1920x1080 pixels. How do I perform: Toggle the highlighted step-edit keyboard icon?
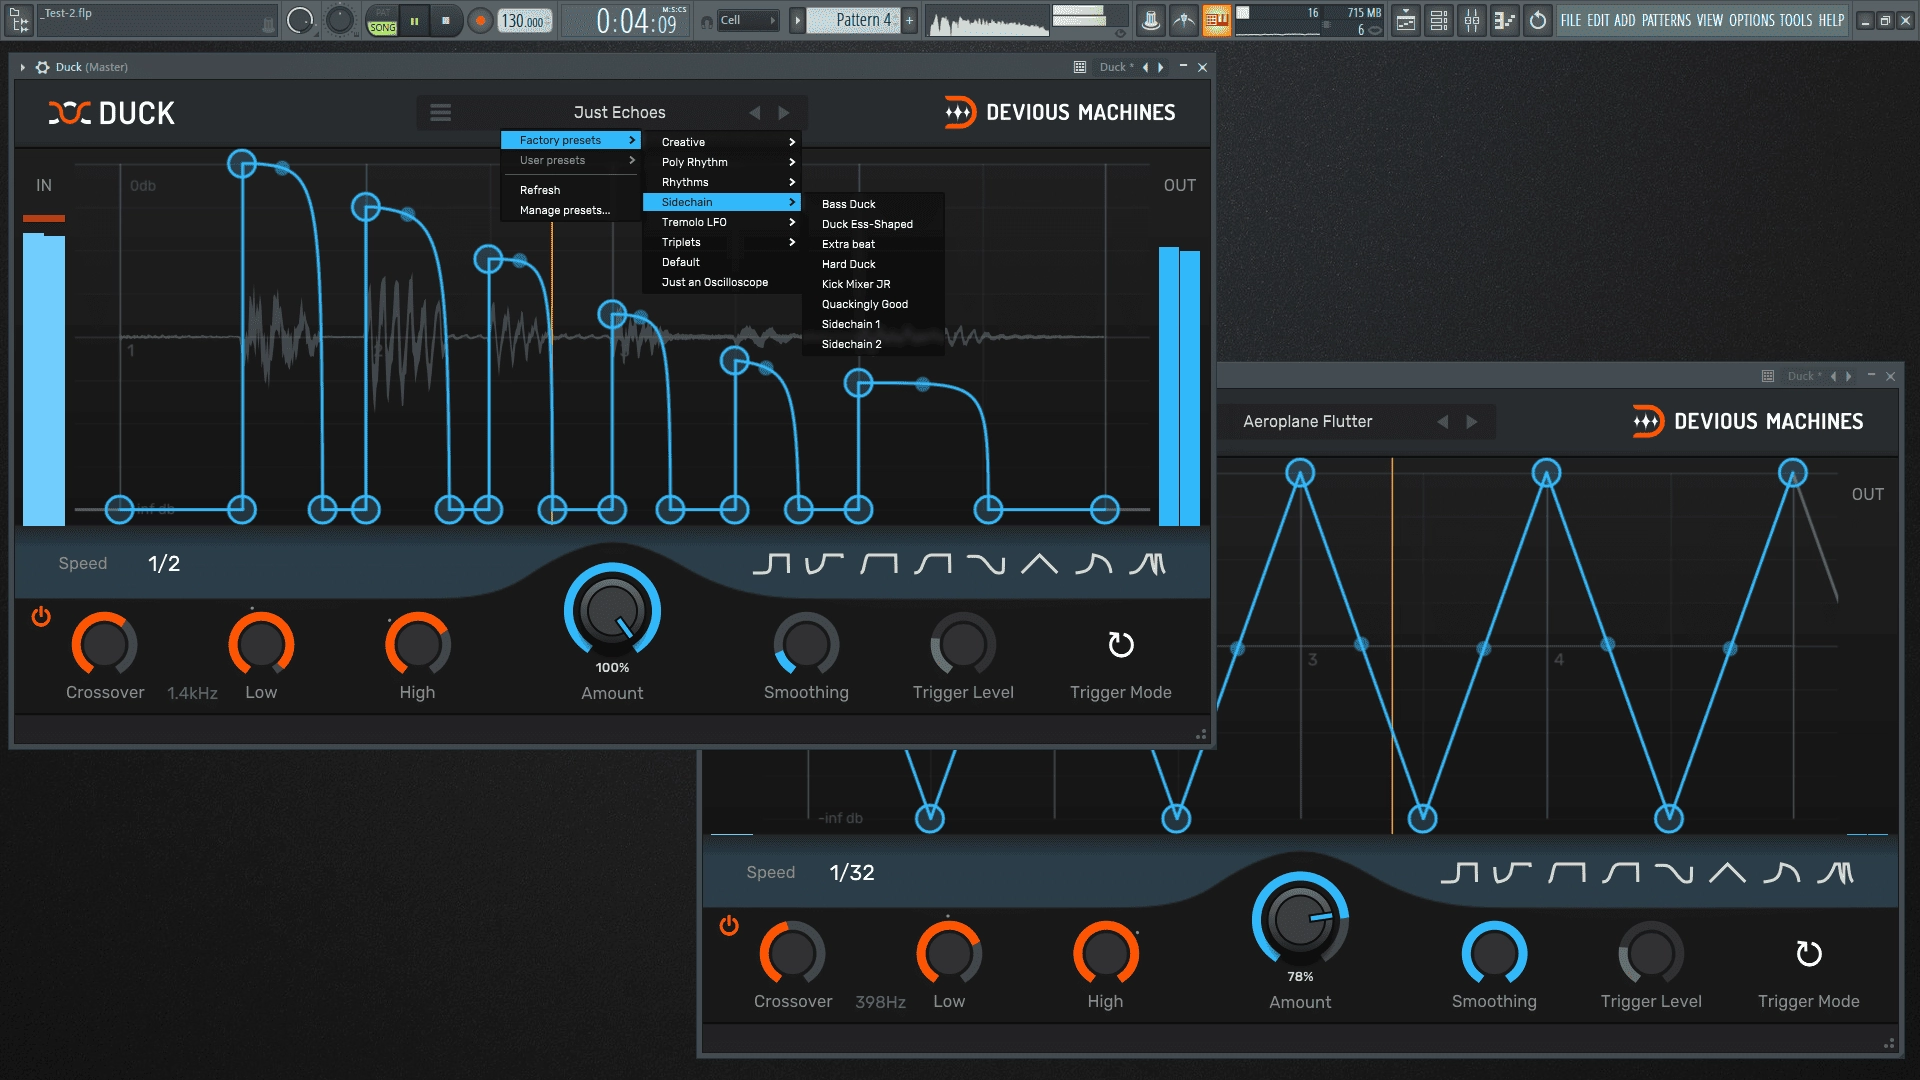pos(1217,20)
